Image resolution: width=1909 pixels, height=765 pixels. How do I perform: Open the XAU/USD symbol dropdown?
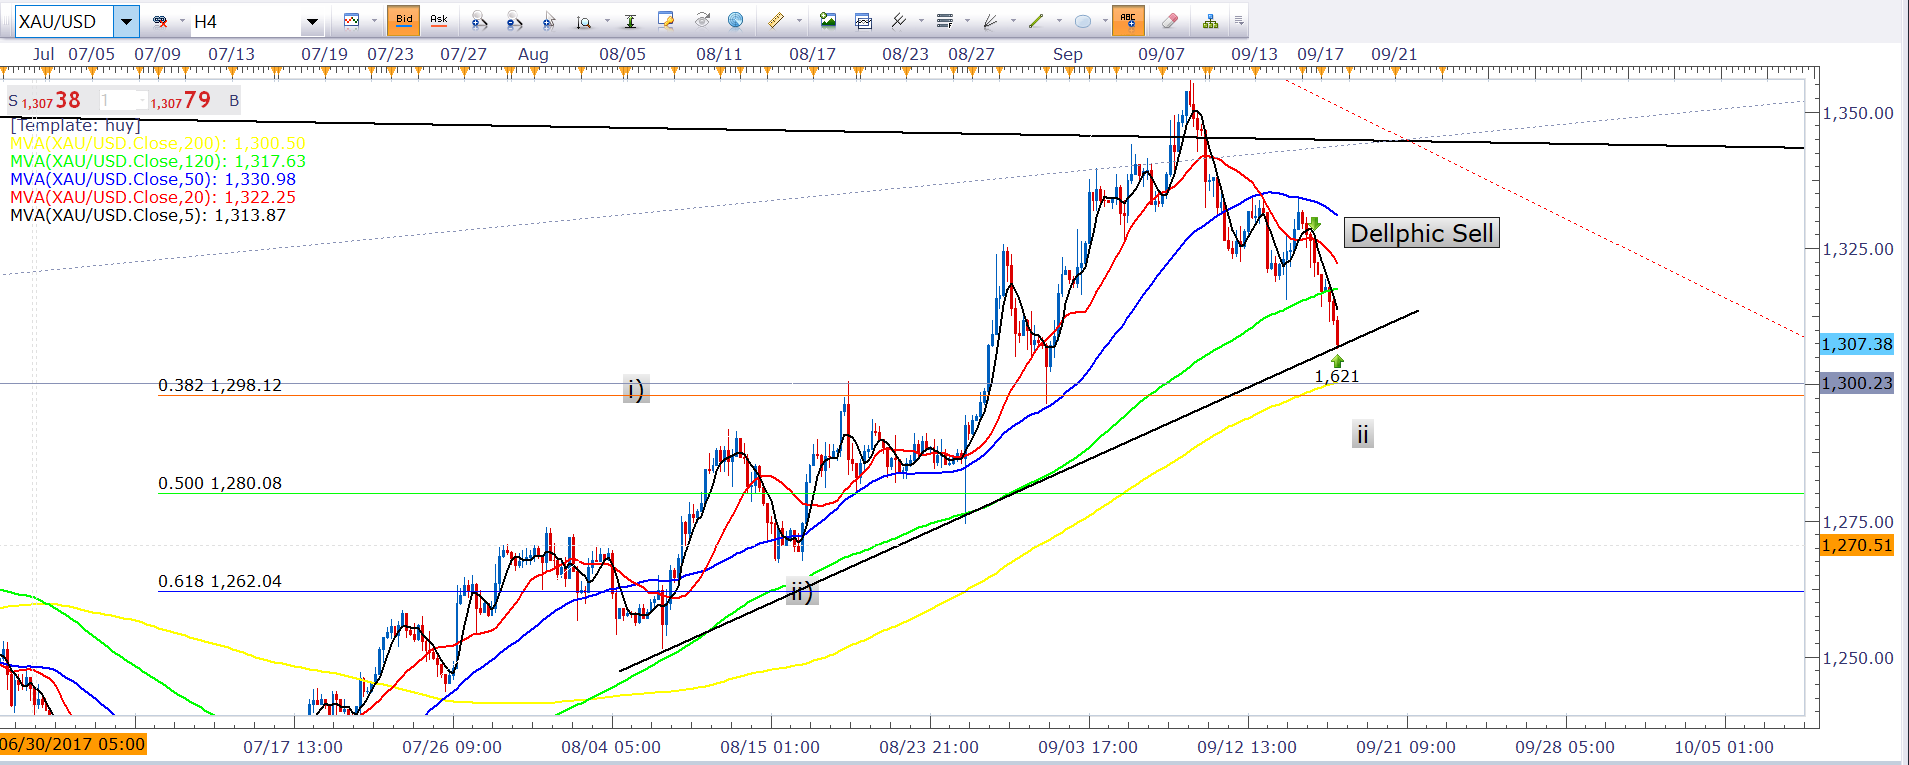(126, 21)
